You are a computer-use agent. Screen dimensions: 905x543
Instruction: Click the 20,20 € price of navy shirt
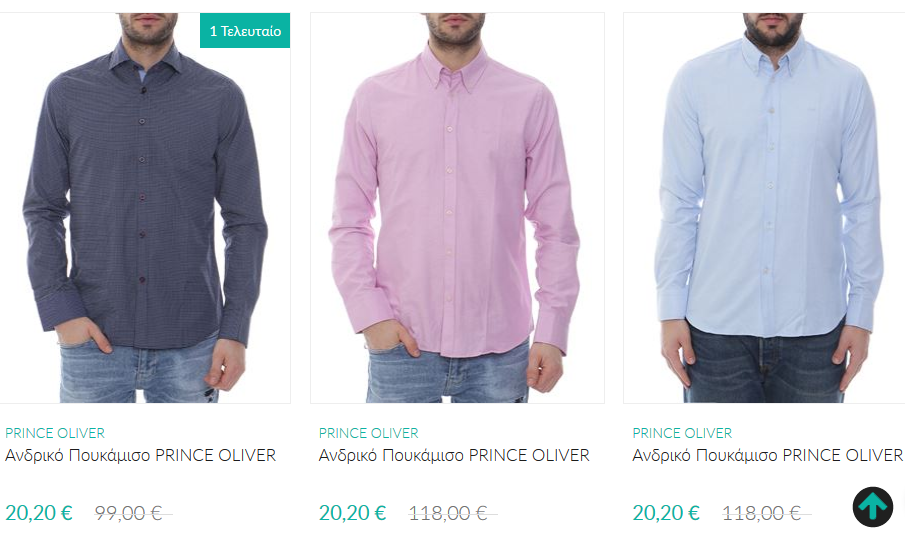point(39,512)
